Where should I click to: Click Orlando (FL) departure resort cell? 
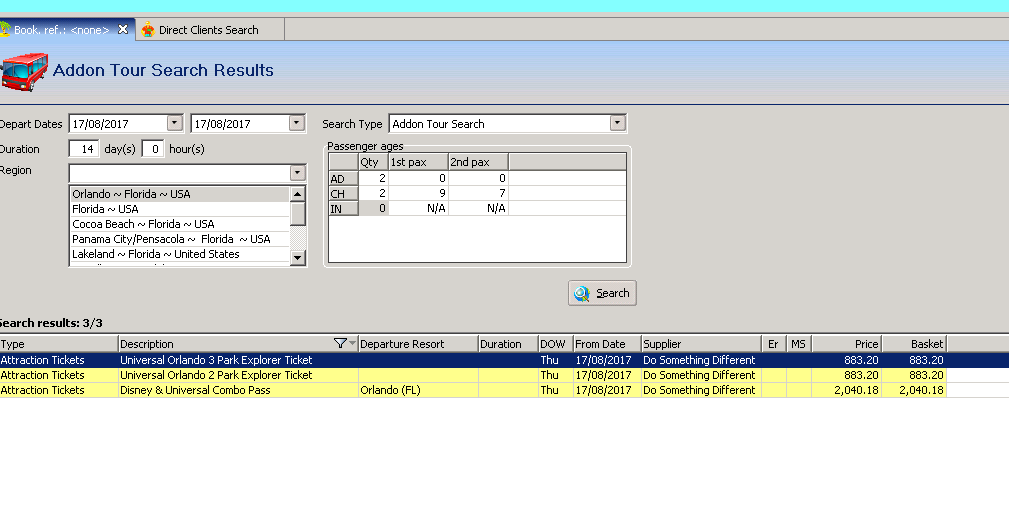point(418,390)
